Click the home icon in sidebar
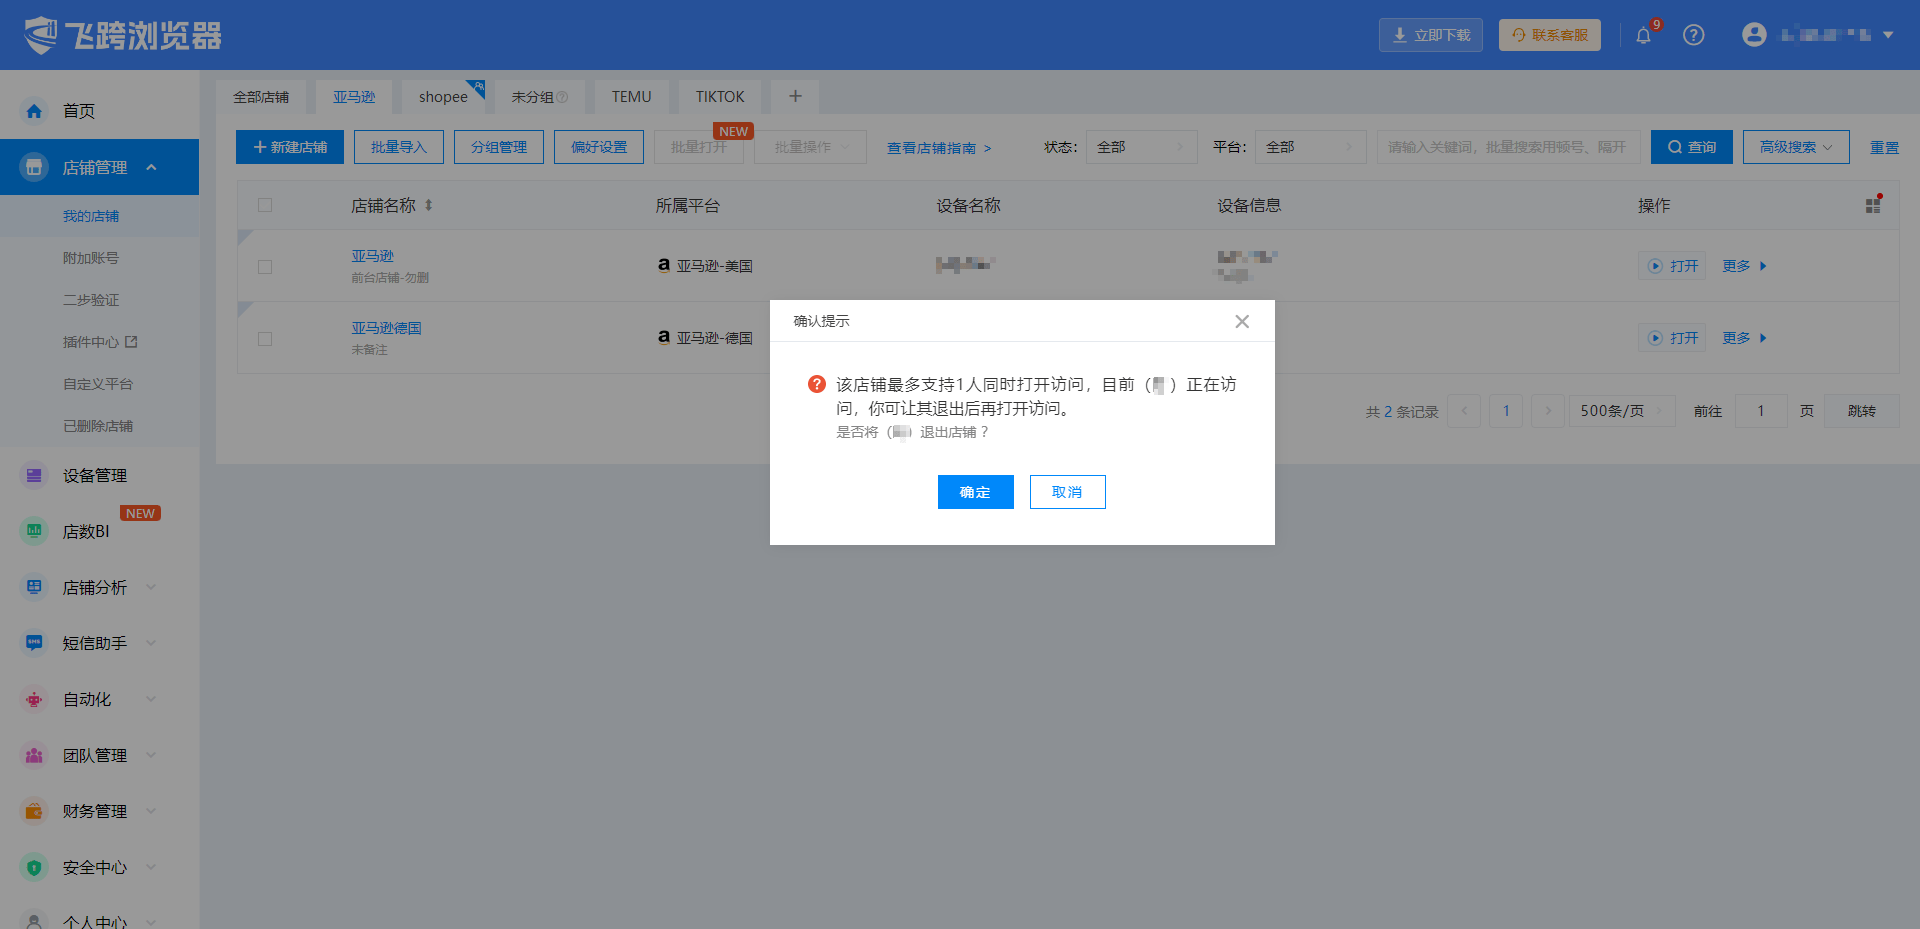The image size is (1920, 929). (x=34, y=111)
